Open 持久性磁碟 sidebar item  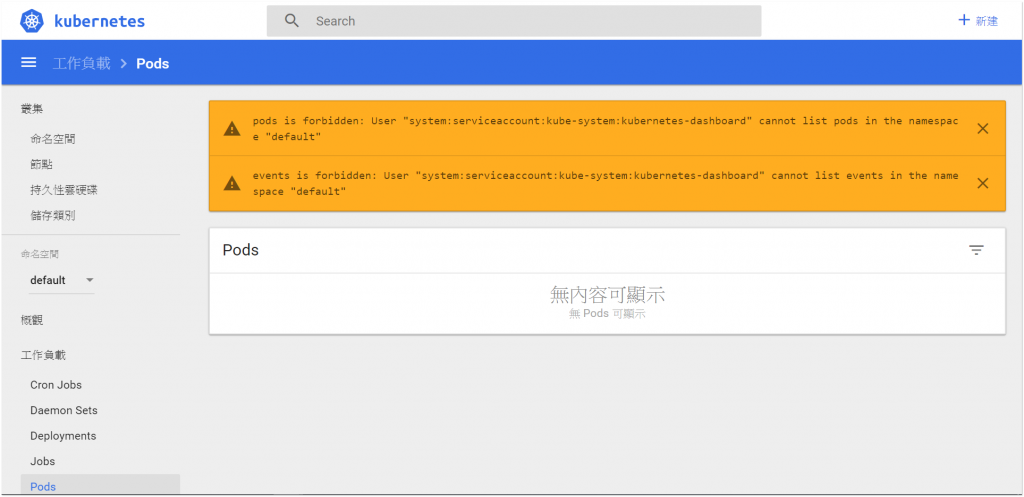pos(64,190)
